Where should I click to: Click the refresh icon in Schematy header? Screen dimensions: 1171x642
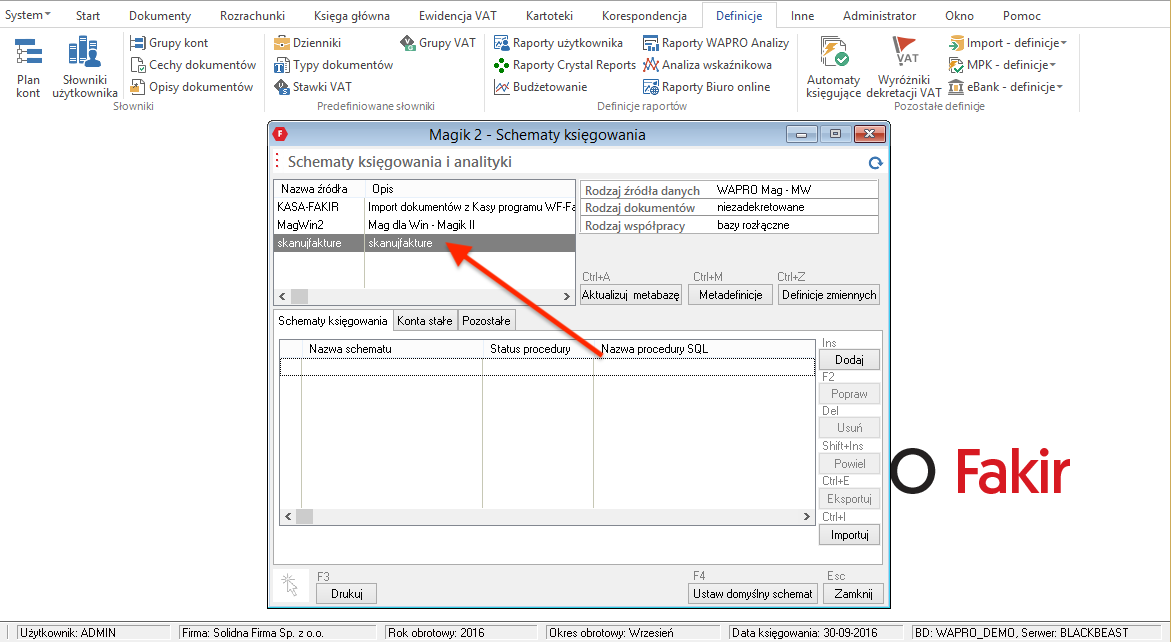[x=875, y=163]
